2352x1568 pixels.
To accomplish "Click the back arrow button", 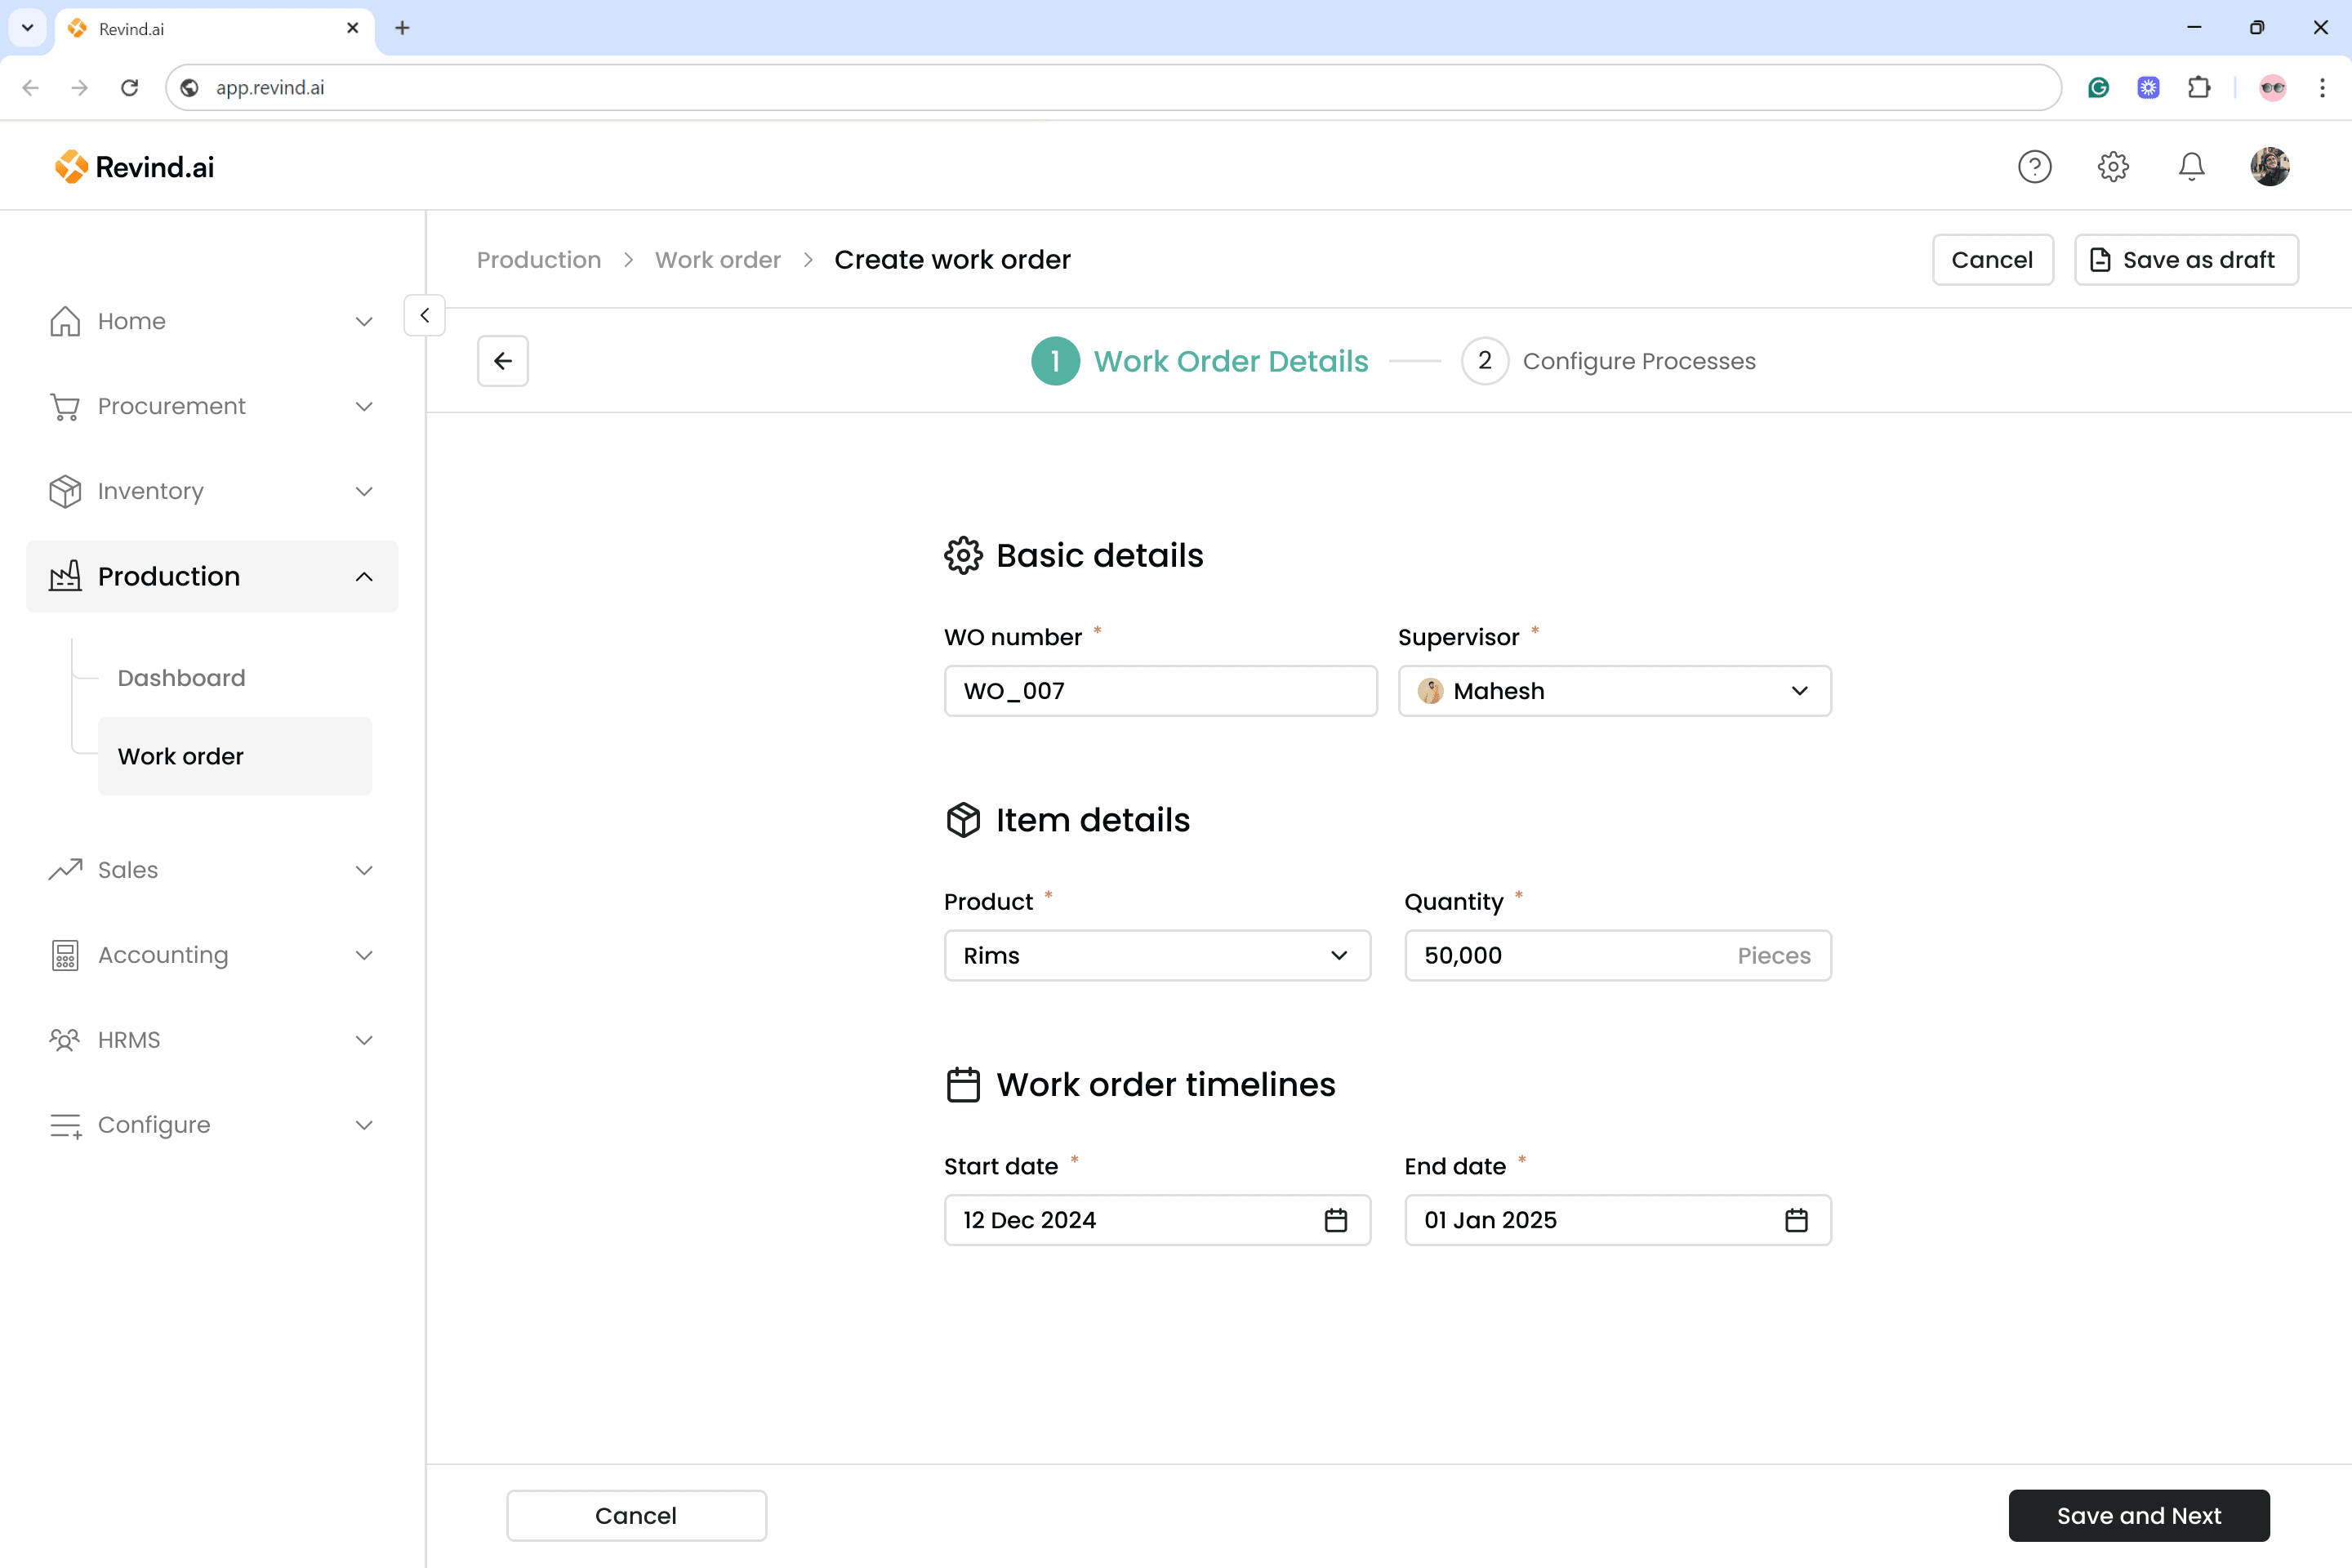I will pyautogui.click(x=502, y=361).
